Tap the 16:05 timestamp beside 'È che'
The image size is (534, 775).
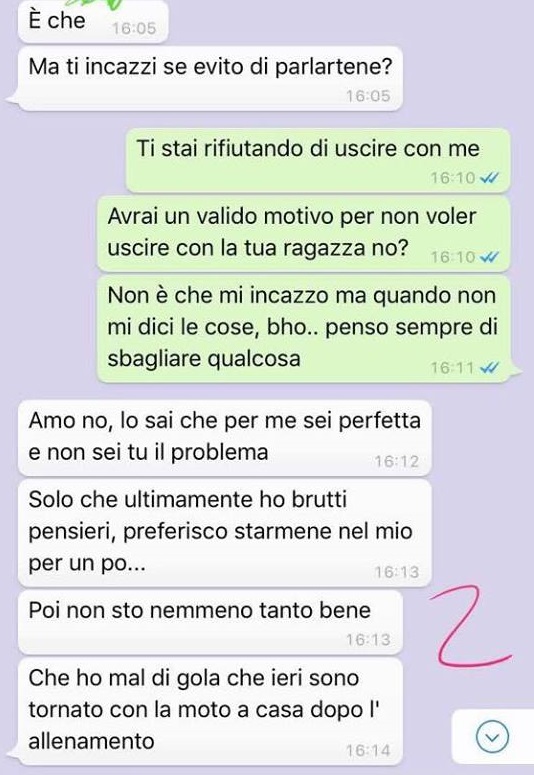click(134, 29)
